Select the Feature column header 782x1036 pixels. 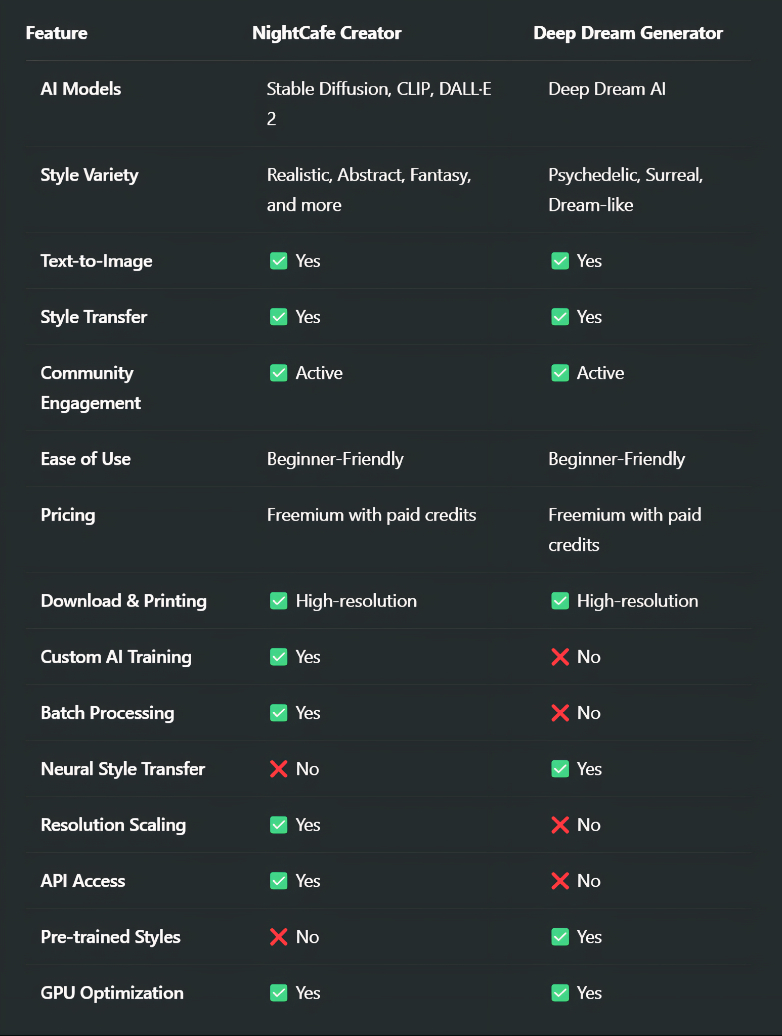pos(57,33)
